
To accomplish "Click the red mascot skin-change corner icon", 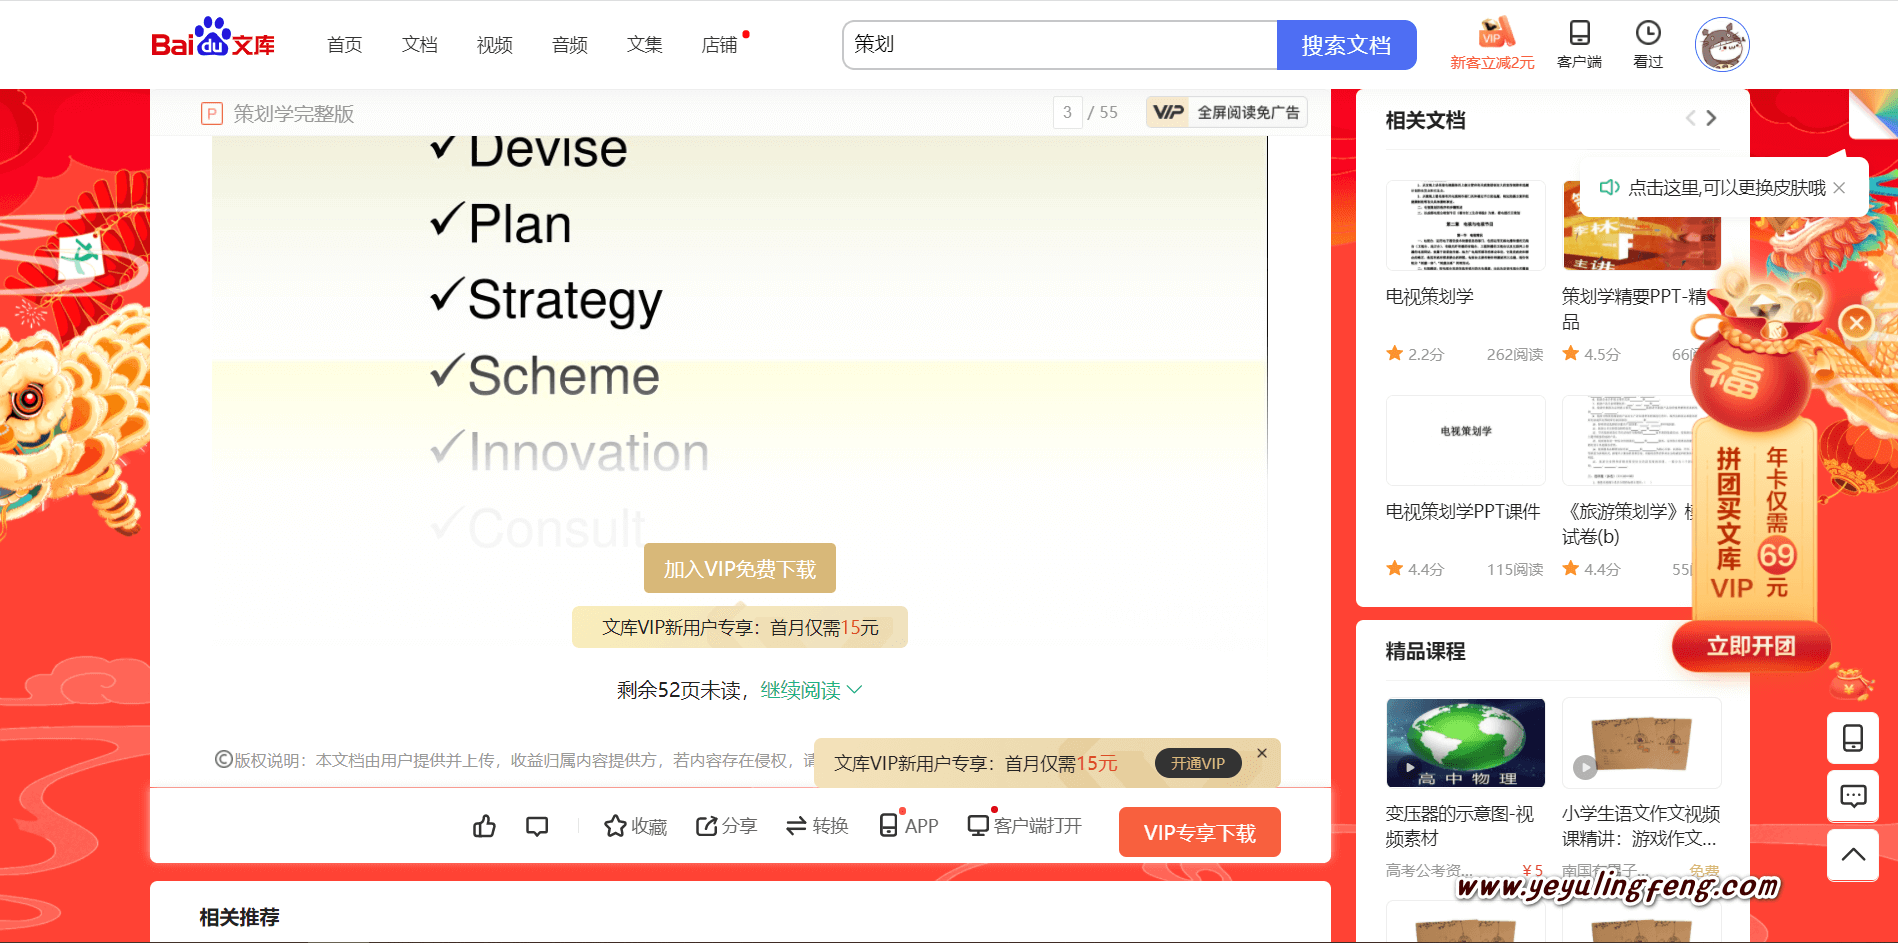I will [1872, 113].
